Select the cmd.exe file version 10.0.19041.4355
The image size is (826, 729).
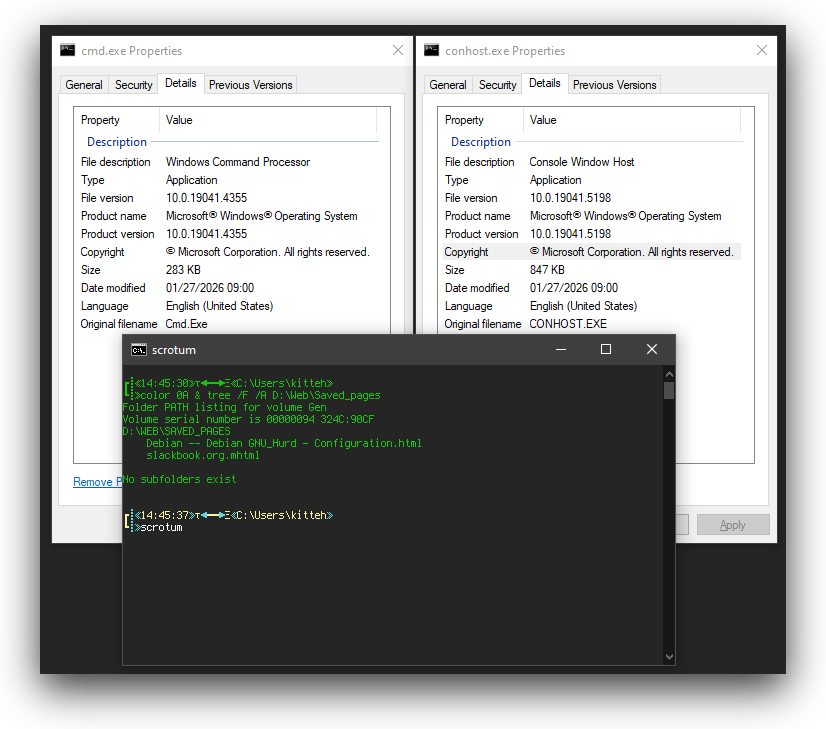point(206,198)
